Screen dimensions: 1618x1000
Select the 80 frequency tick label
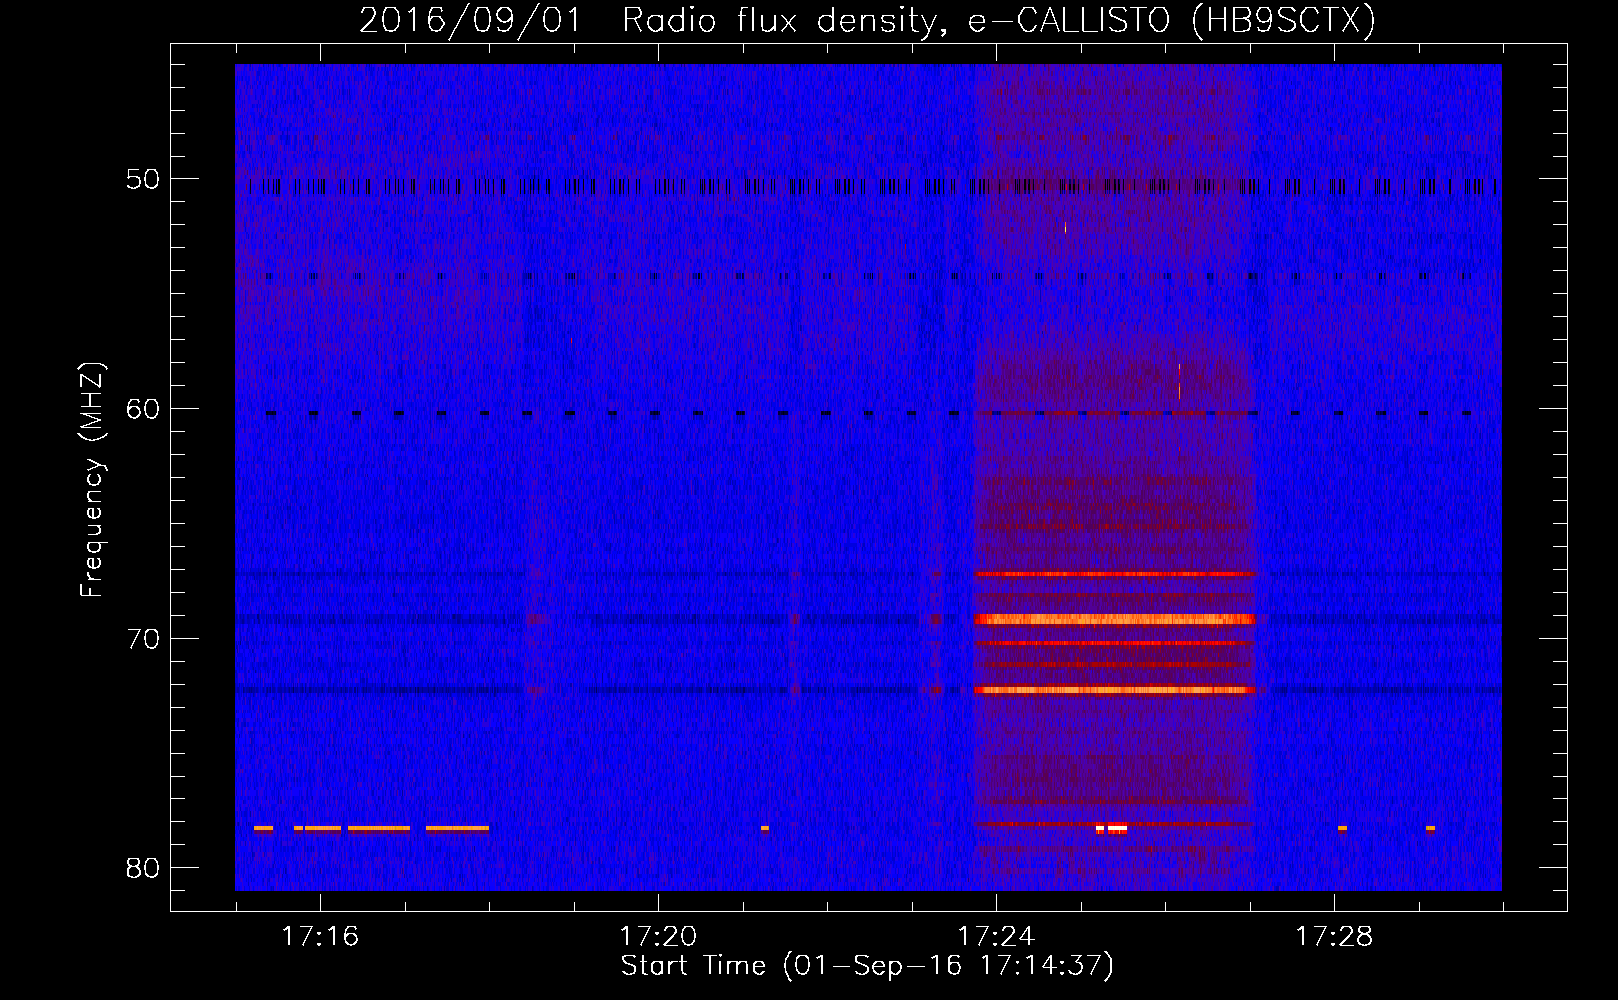[x=143, y=868]
